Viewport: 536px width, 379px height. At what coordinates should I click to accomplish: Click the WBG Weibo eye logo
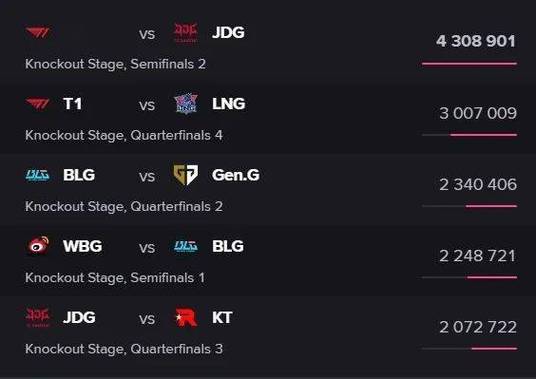click(x=38, y=245)
